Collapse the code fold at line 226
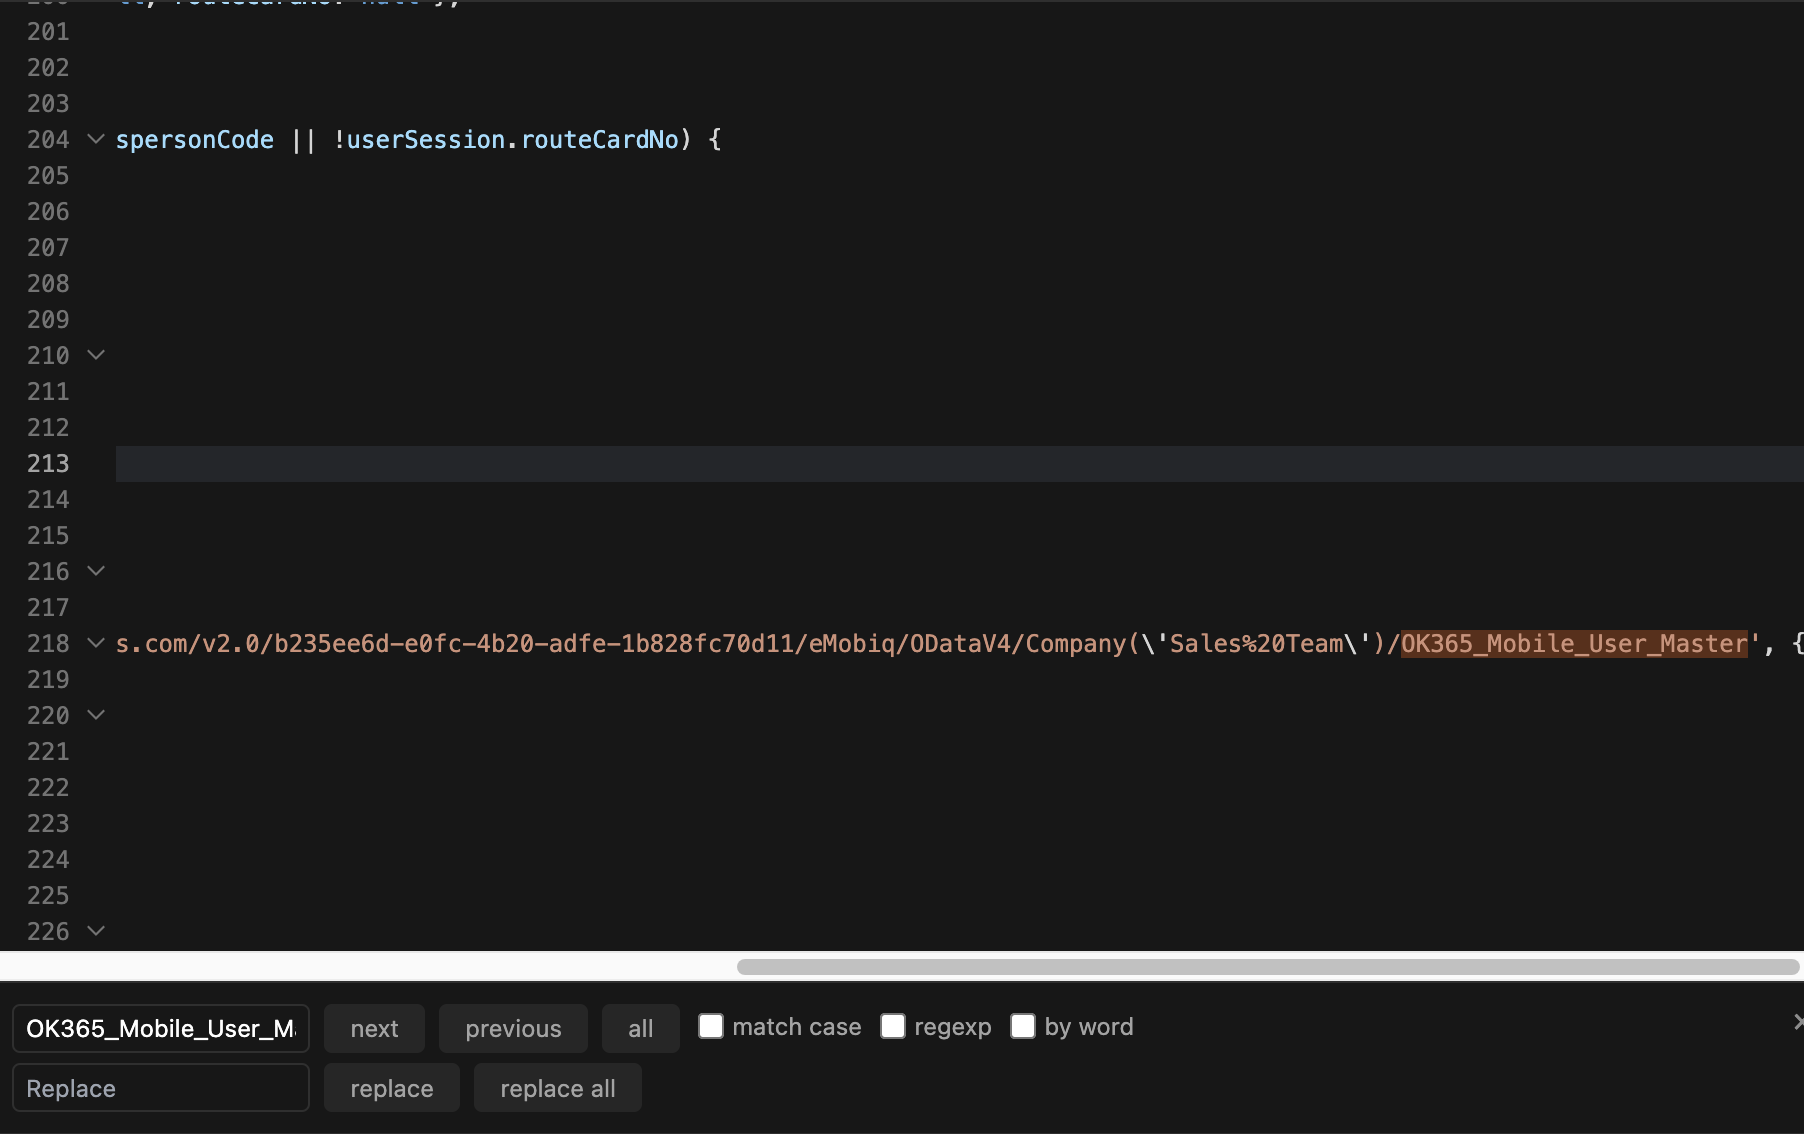 point(96,931)
